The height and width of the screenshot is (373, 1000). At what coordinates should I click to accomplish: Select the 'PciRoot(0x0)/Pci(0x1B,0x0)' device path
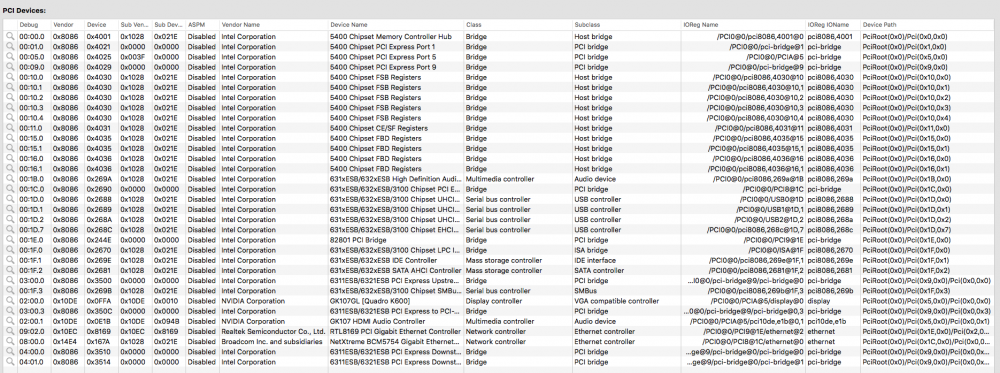pos(906,179)
